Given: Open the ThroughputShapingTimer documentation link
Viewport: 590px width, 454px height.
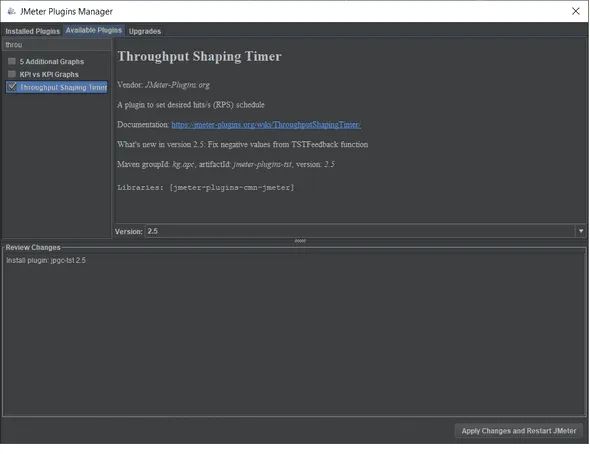Looking at the screenshot, I should point(266,125).
